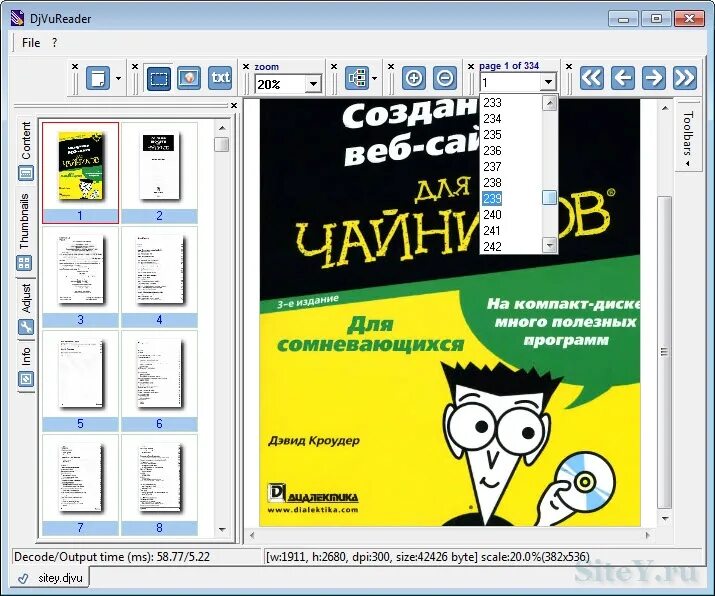
Task: Open the File menu
Action: coord(31,43)
